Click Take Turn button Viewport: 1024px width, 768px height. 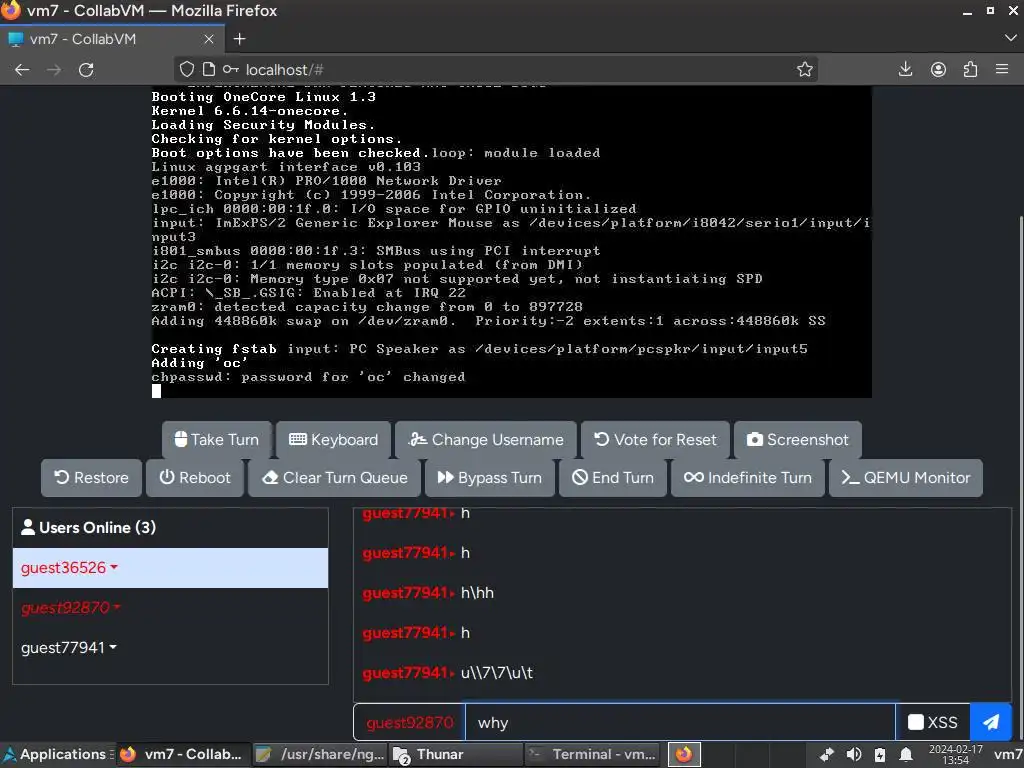click(217, 440)
